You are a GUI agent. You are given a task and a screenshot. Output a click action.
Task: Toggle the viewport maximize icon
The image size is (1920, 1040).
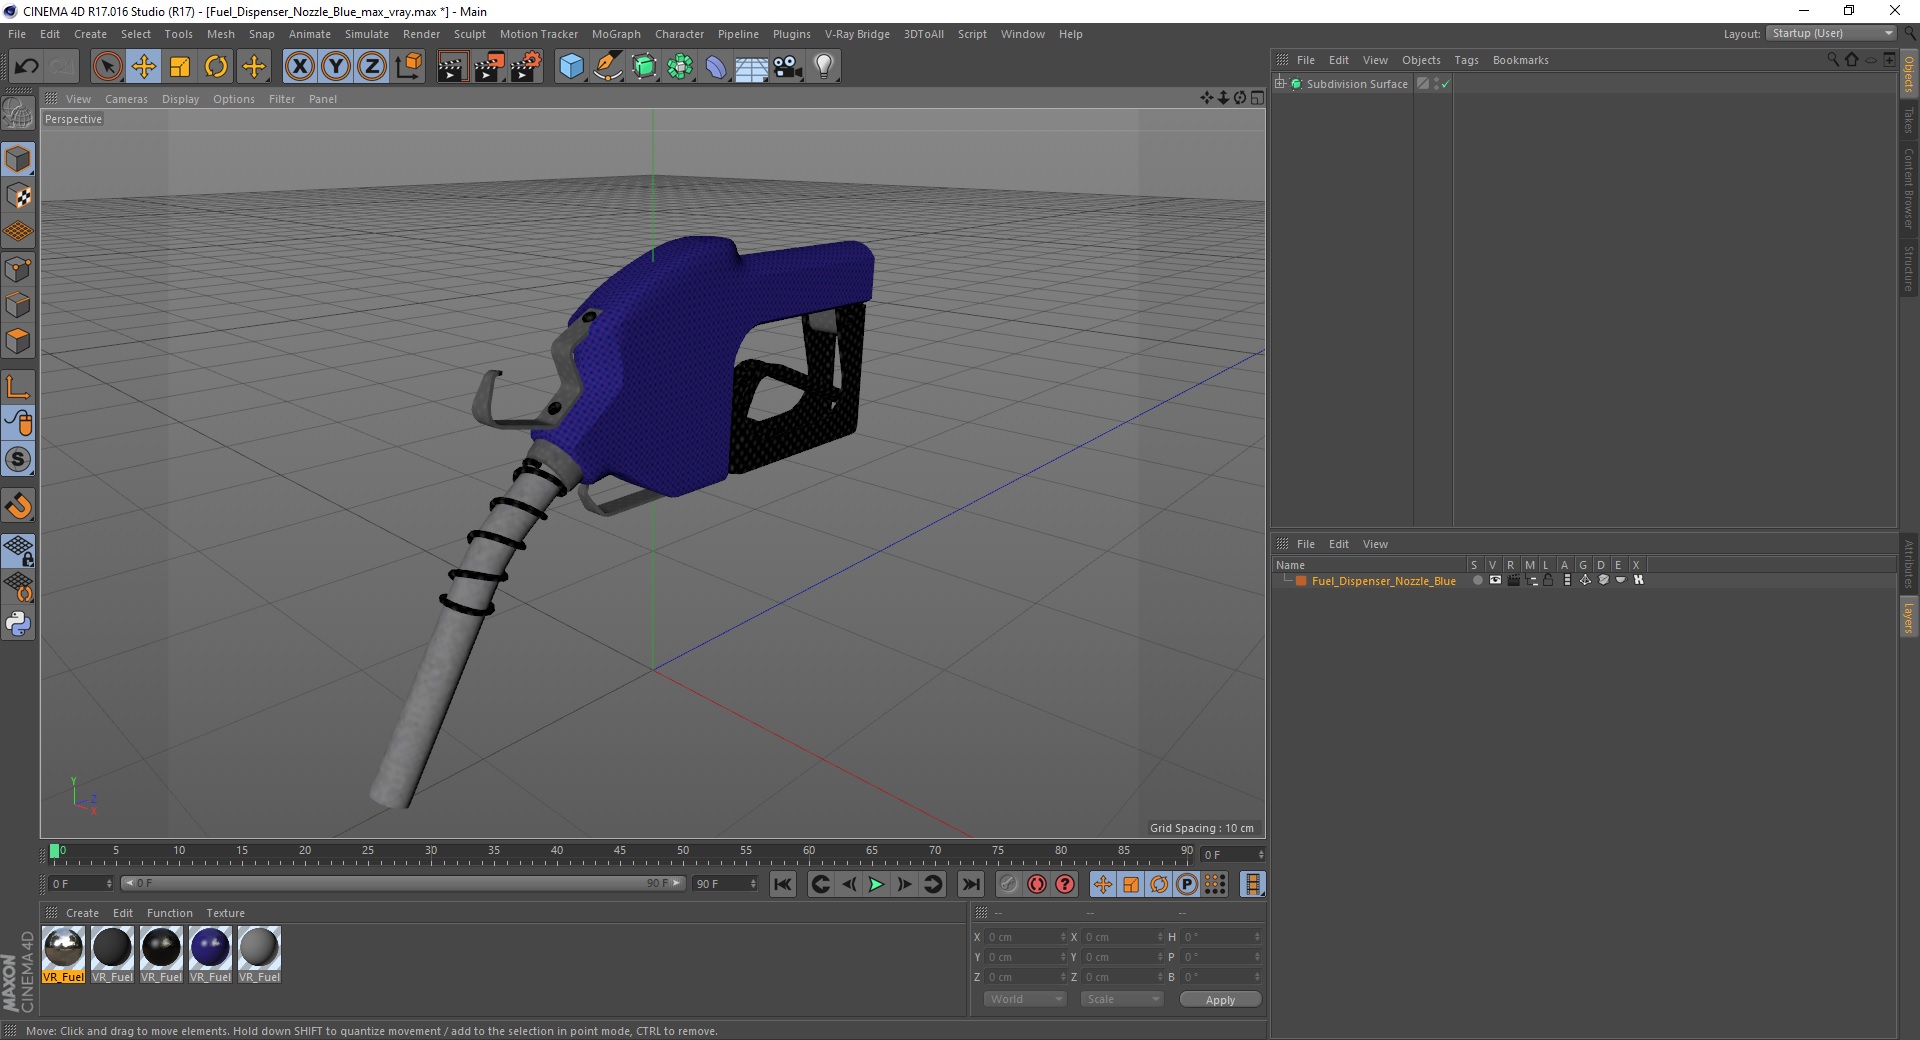click(x=1257, y=98)
